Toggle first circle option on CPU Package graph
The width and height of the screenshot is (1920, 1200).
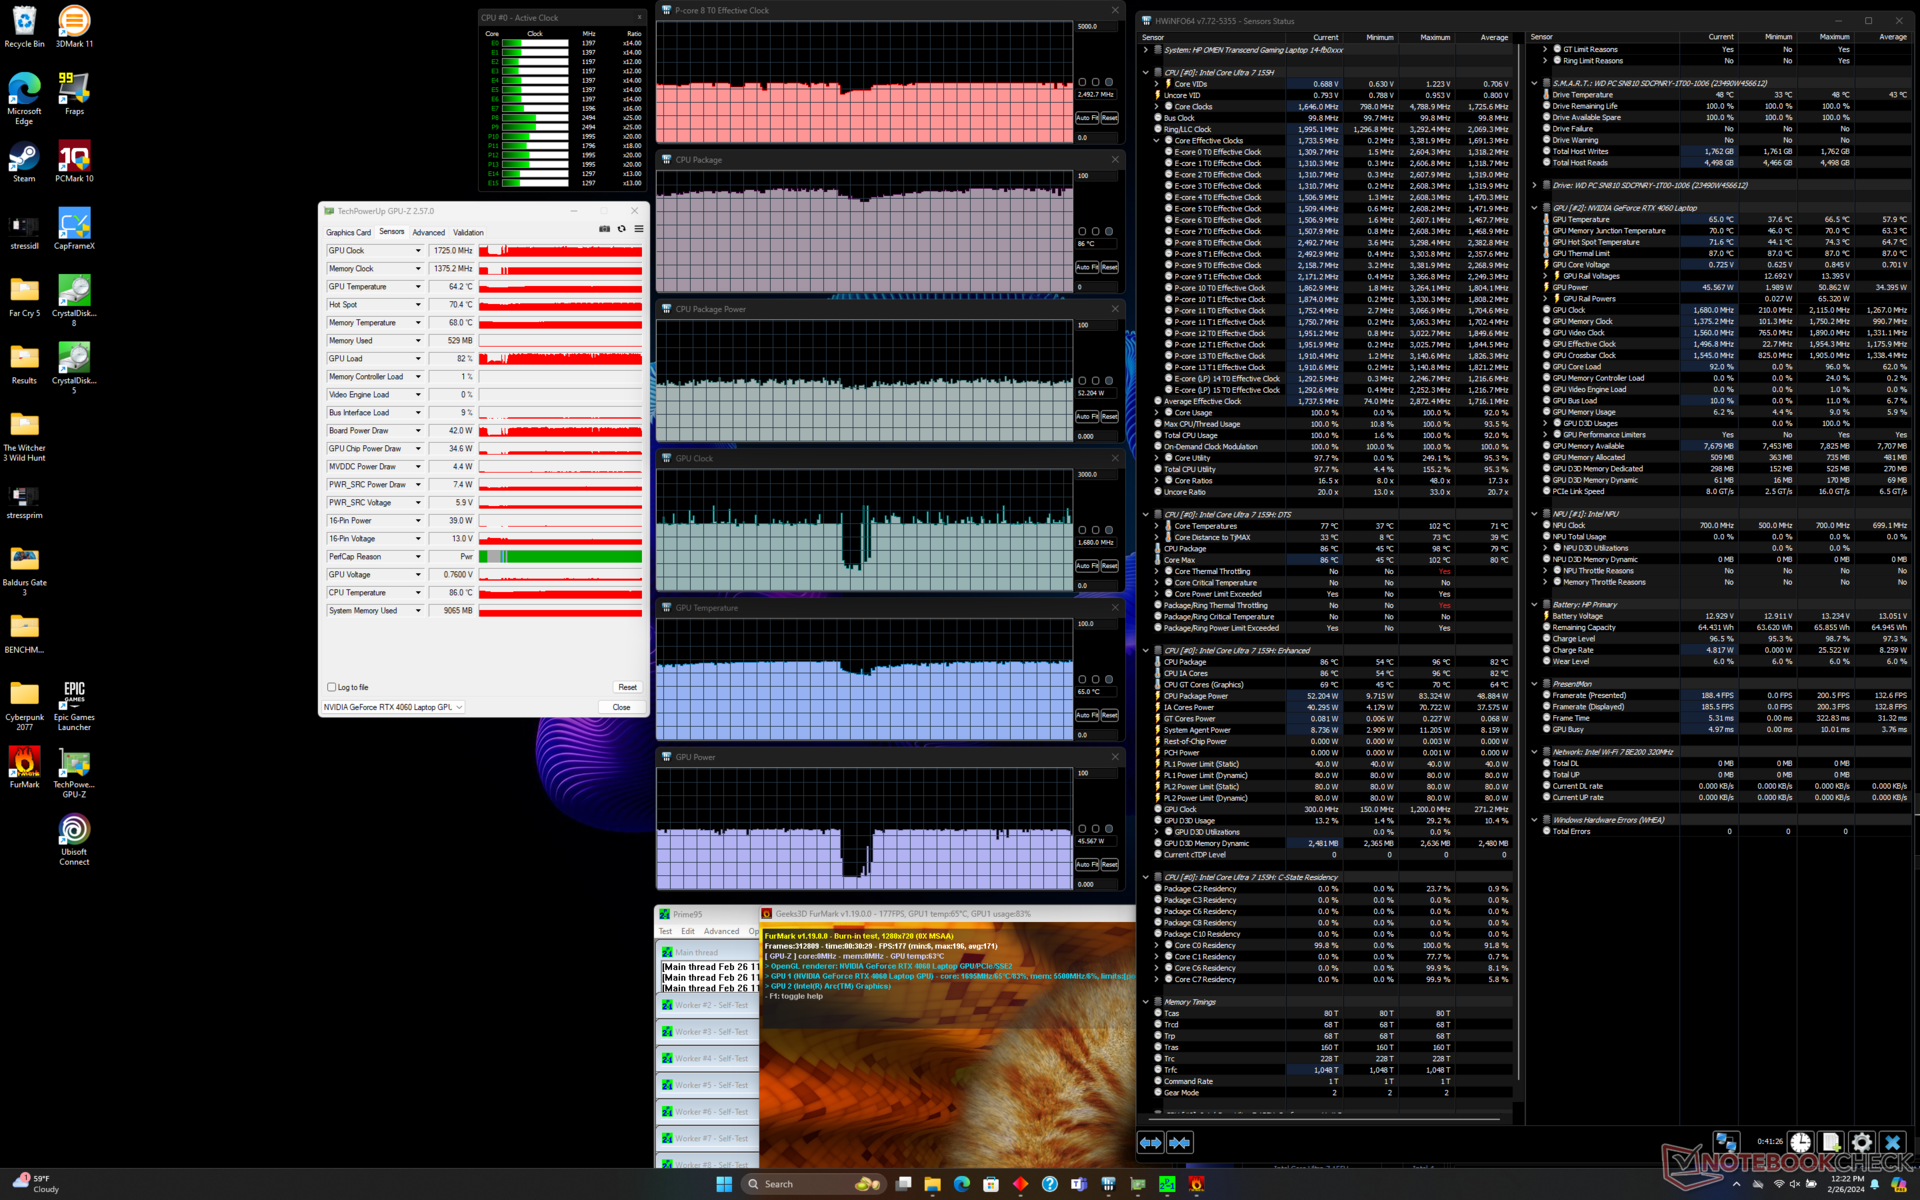point(1082,232)
